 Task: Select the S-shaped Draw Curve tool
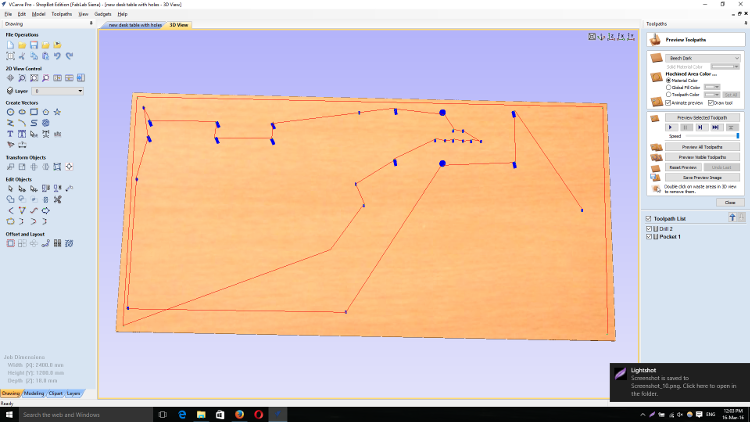[33, 123]
